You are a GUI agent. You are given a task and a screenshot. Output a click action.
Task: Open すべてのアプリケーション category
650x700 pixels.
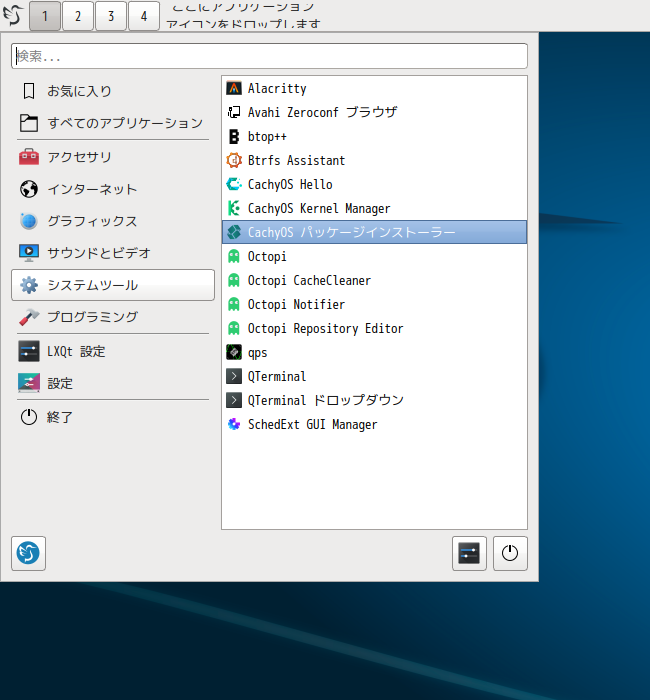point(124,123)
